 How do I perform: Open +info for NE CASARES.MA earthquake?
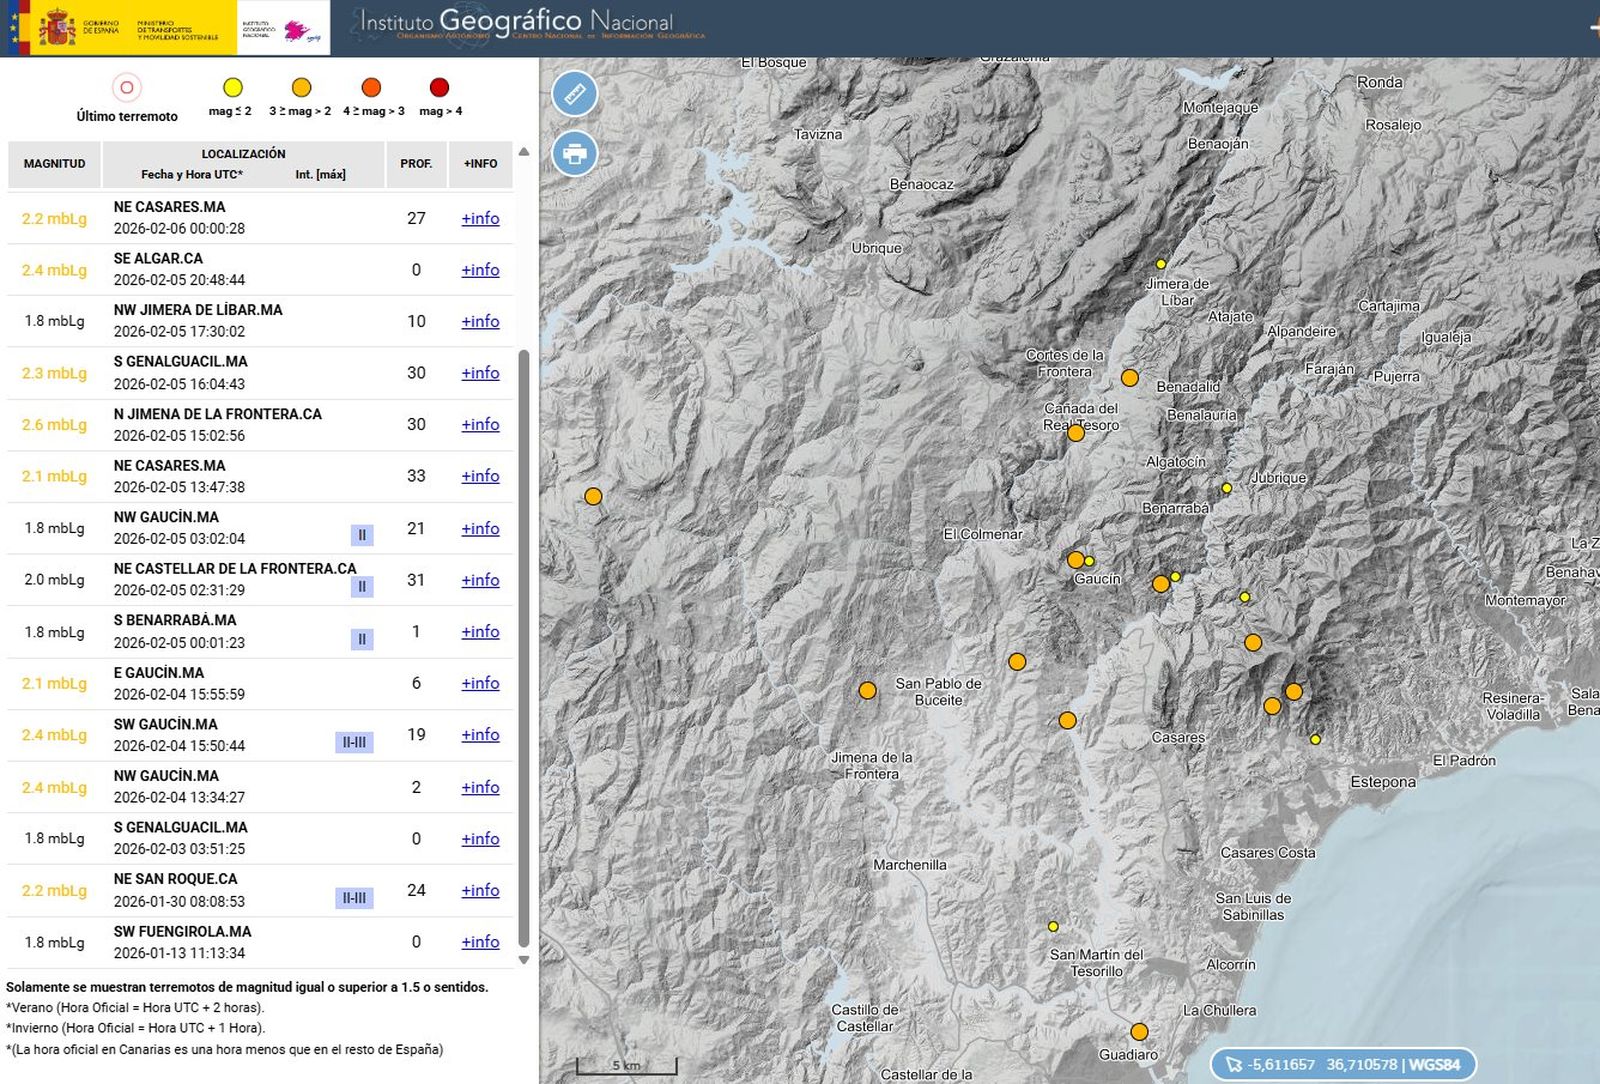(x=480, y=218)
